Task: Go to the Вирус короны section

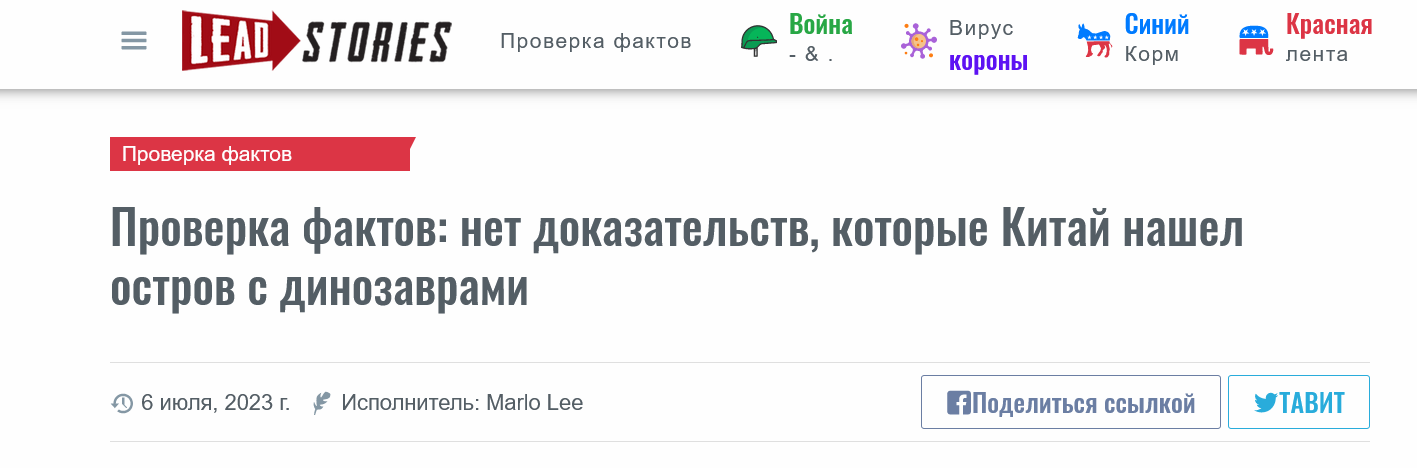Action: [988, 45]
